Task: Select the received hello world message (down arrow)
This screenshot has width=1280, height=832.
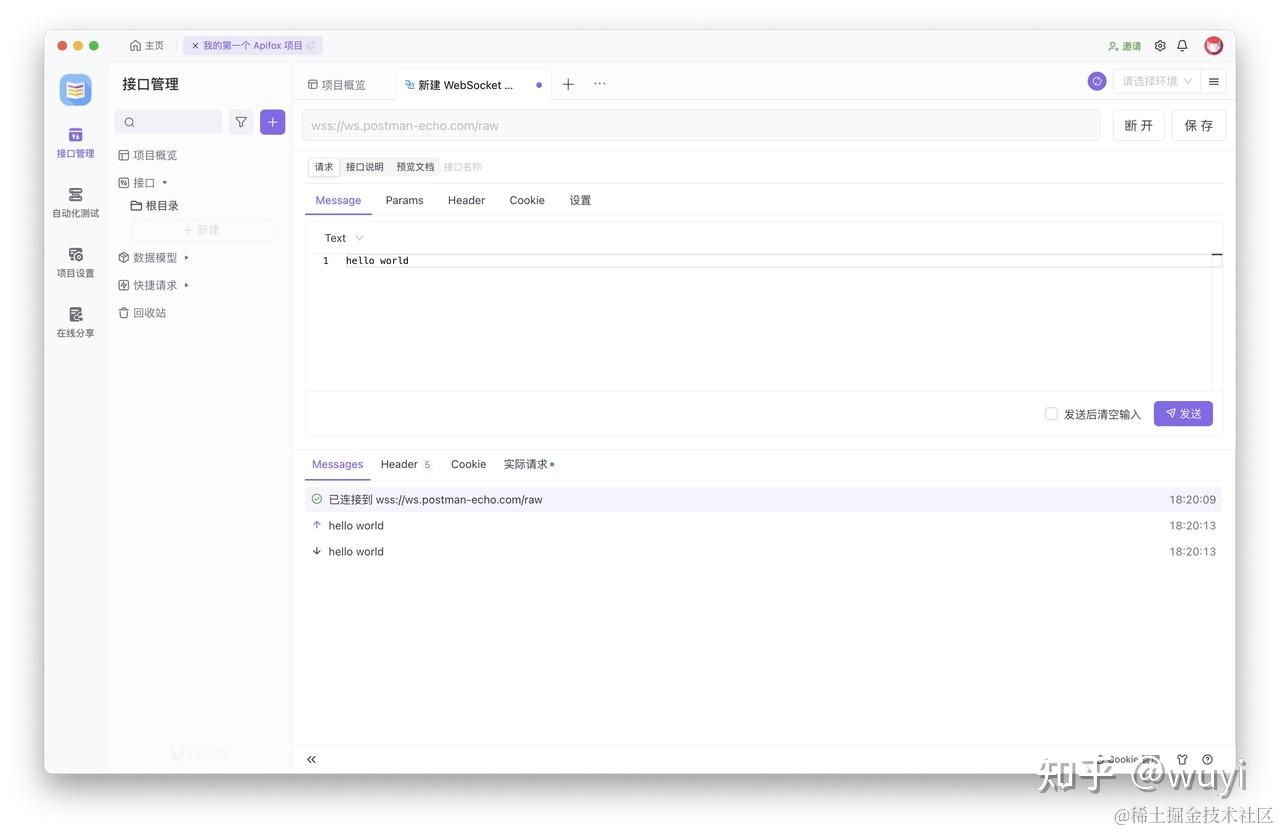Action: (763, 551)
